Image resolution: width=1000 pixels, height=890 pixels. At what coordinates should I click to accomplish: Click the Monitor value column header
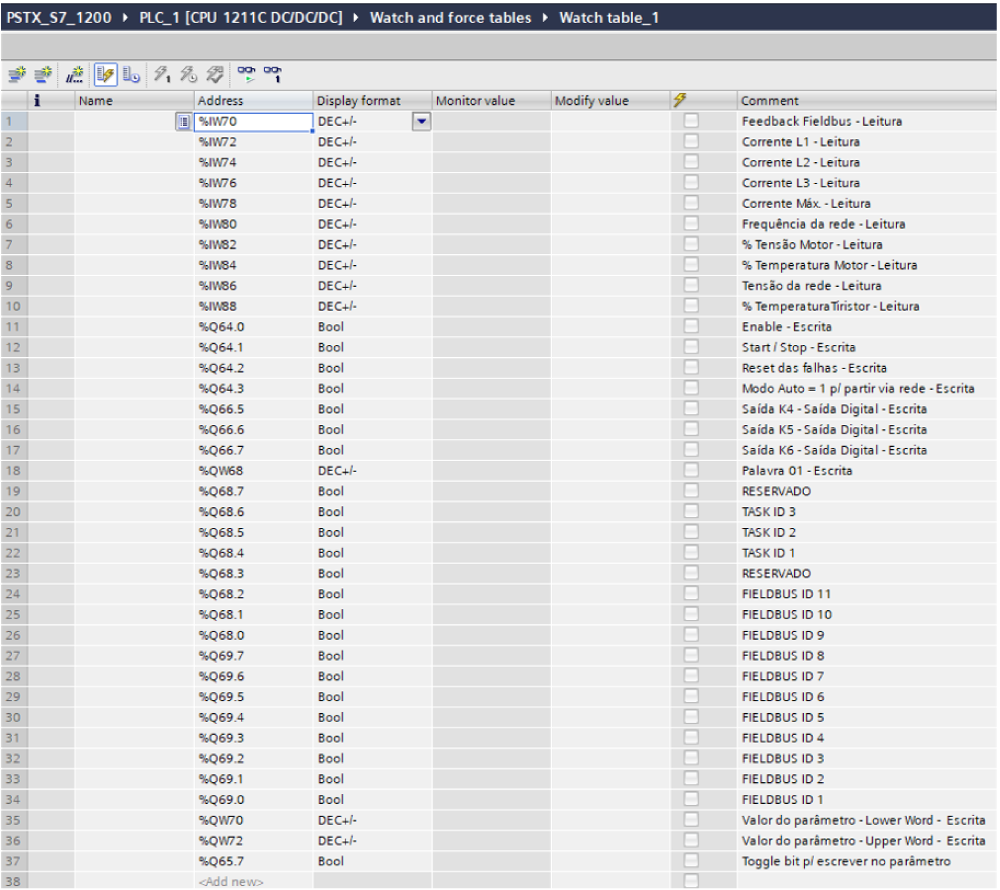492,100
